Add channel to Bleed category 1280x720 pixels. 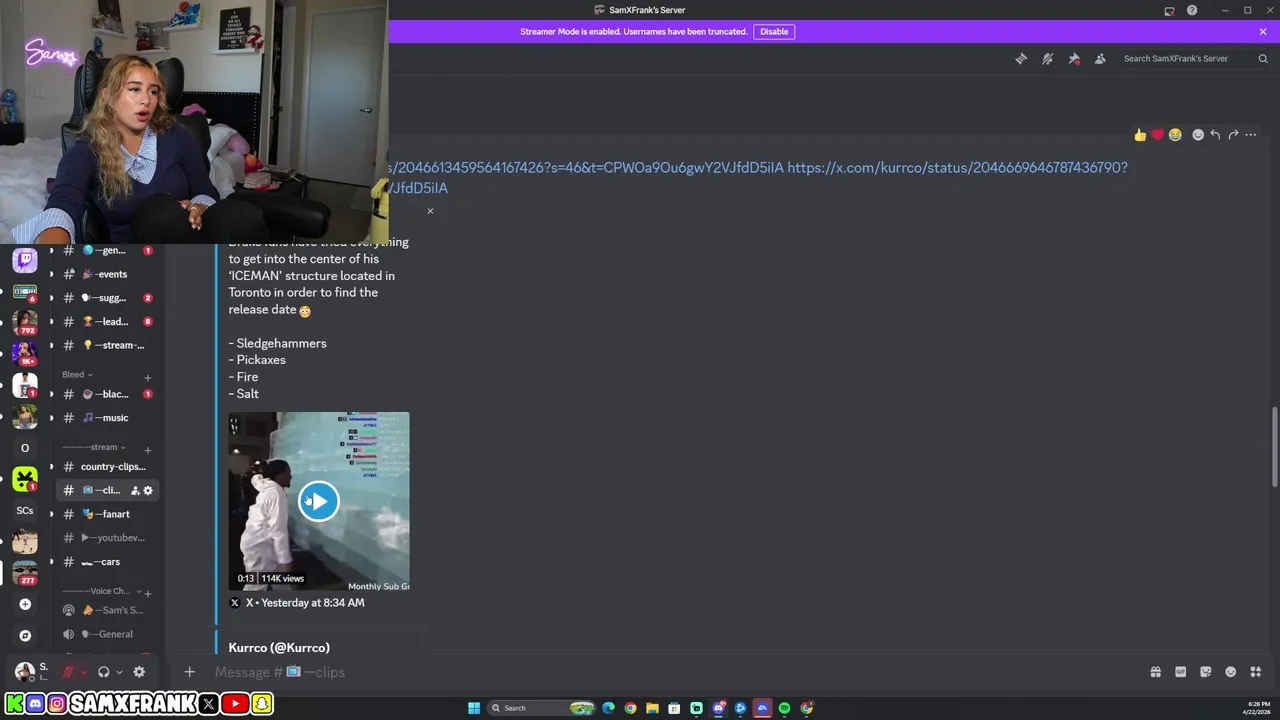click(x=148, y=377)
